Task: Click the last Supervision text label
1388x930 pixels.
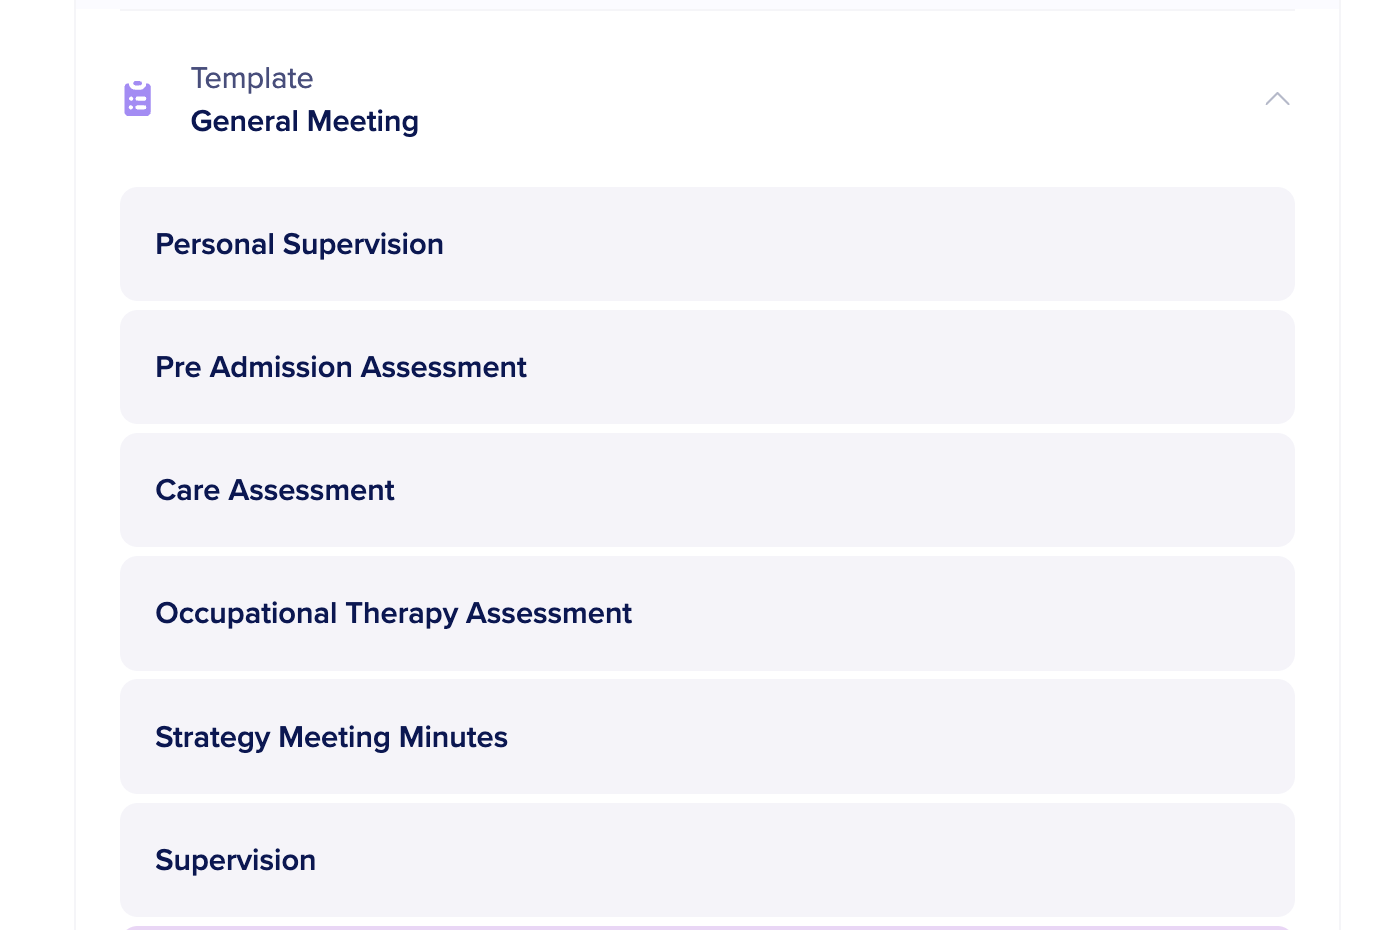Action: [235, 860]
